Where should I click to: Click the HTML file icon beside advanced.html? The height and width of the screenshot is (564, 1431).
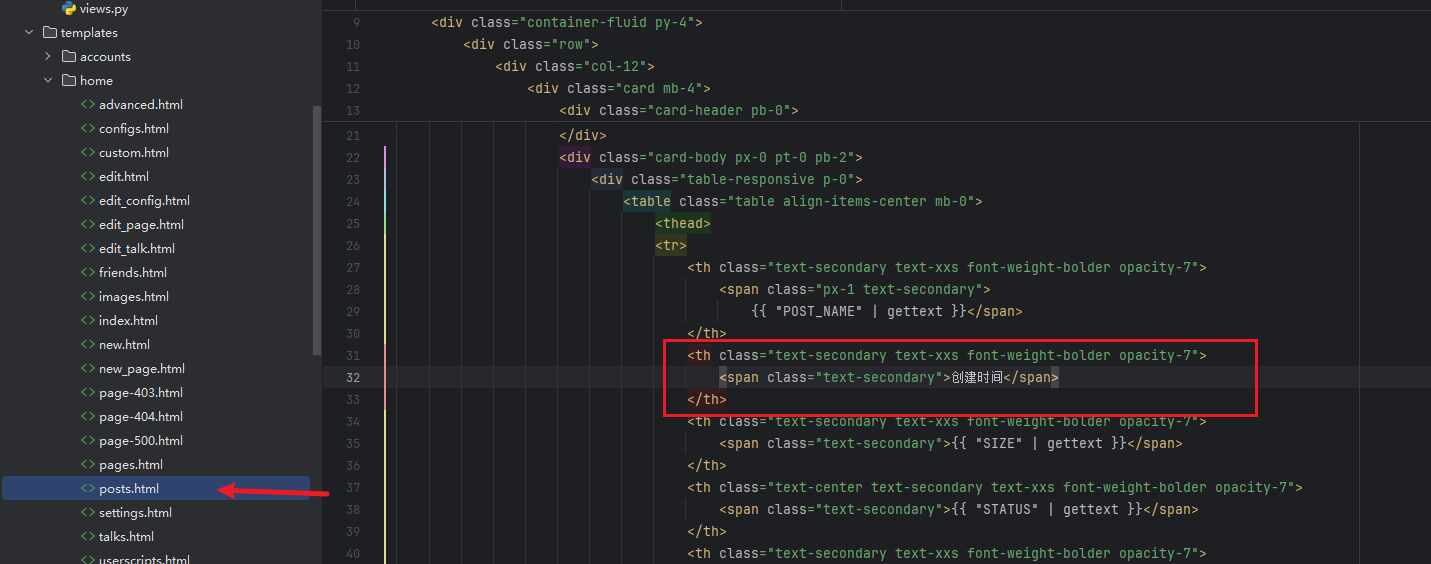(88, 105)
